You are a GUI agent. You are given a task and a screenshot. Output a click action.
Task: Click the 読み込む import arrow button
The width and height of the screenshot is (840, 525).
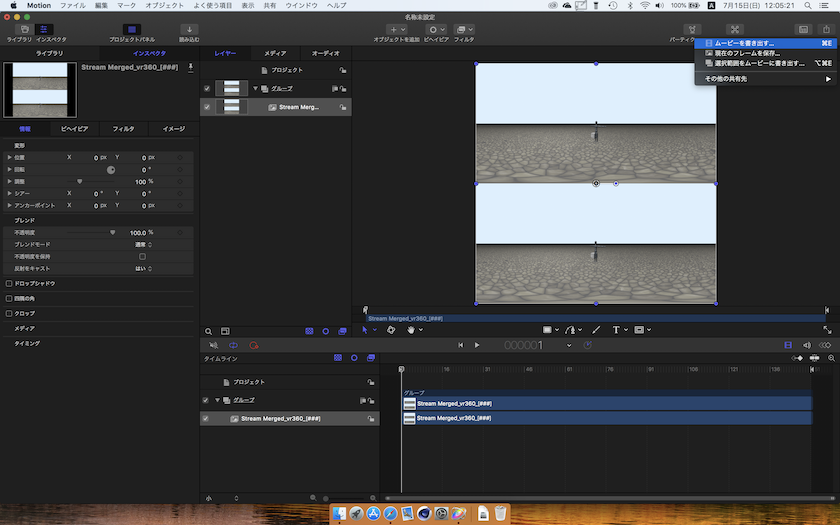pos(189,29)
